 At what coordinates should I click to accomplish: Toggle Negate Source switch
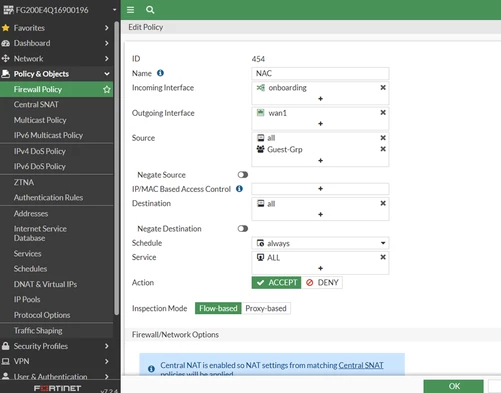(243, 175)
